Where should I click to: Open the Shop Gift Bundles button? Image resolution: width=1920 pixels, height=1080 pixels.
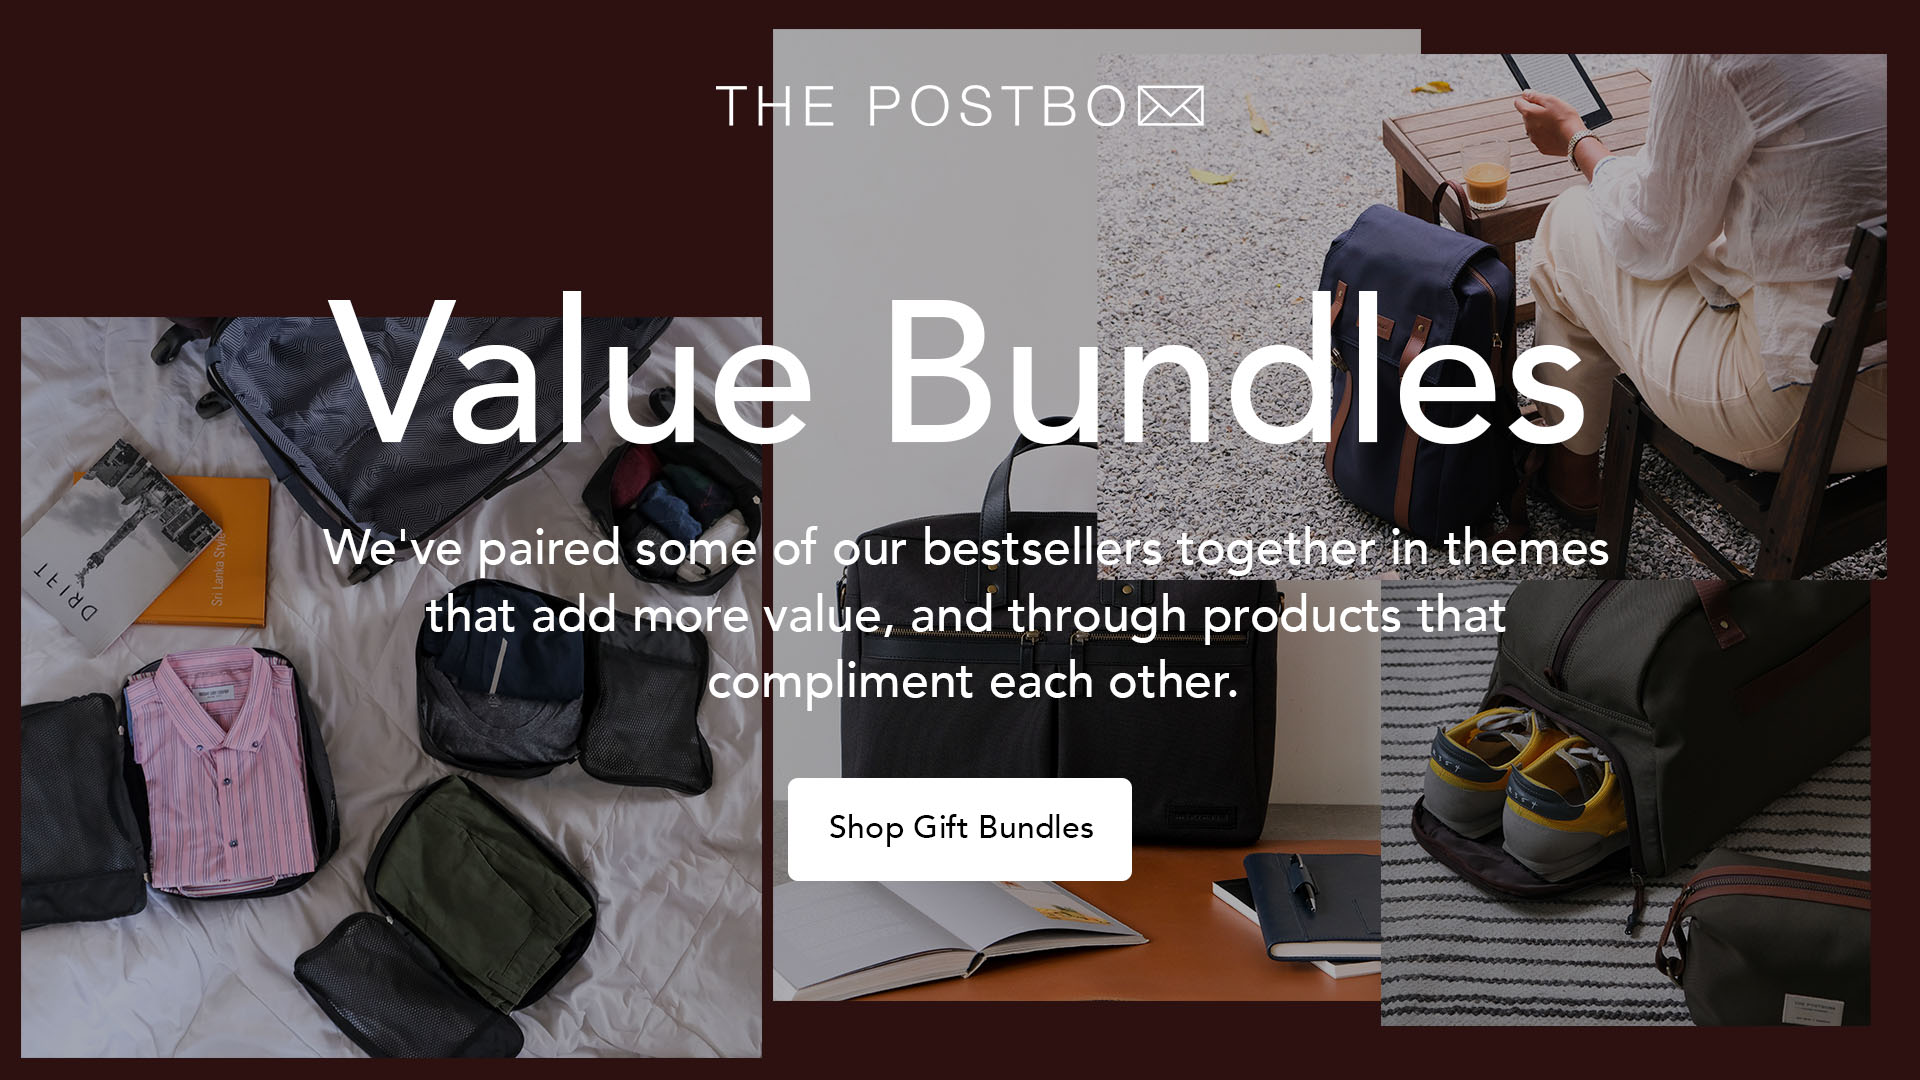coord(960,829)
